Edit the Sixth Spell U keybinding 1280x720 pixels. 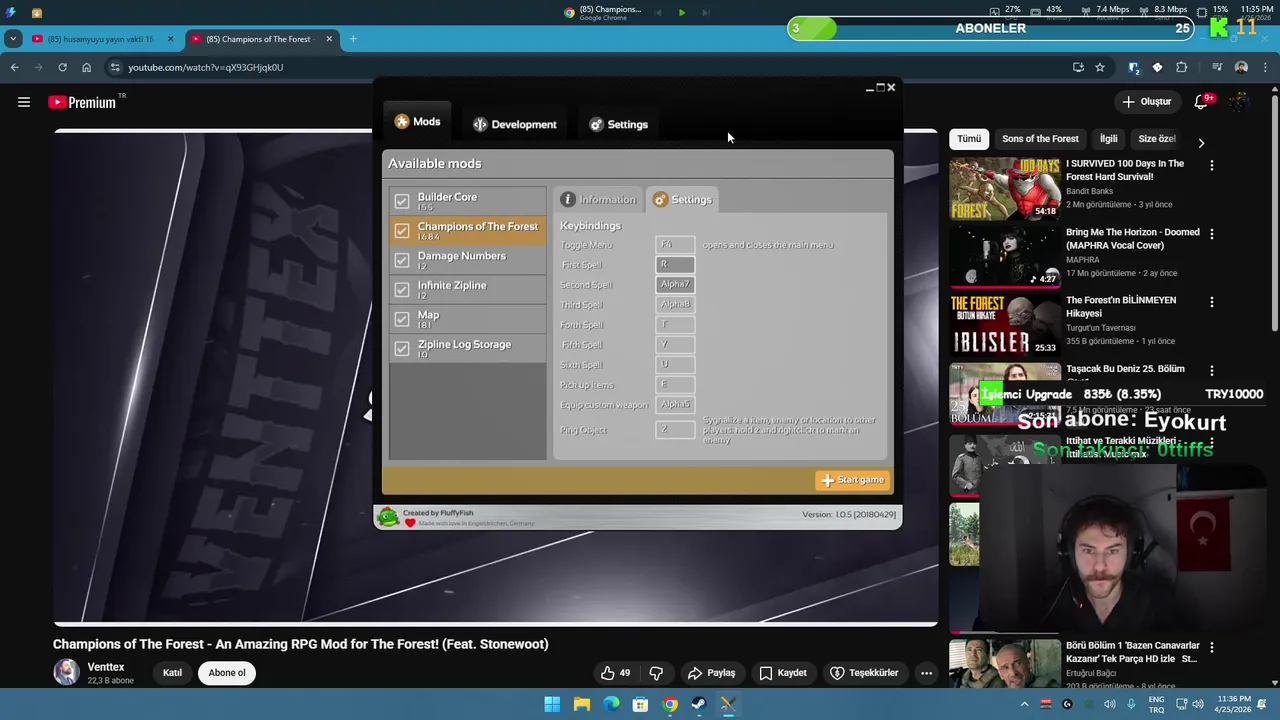pos(675,364)
